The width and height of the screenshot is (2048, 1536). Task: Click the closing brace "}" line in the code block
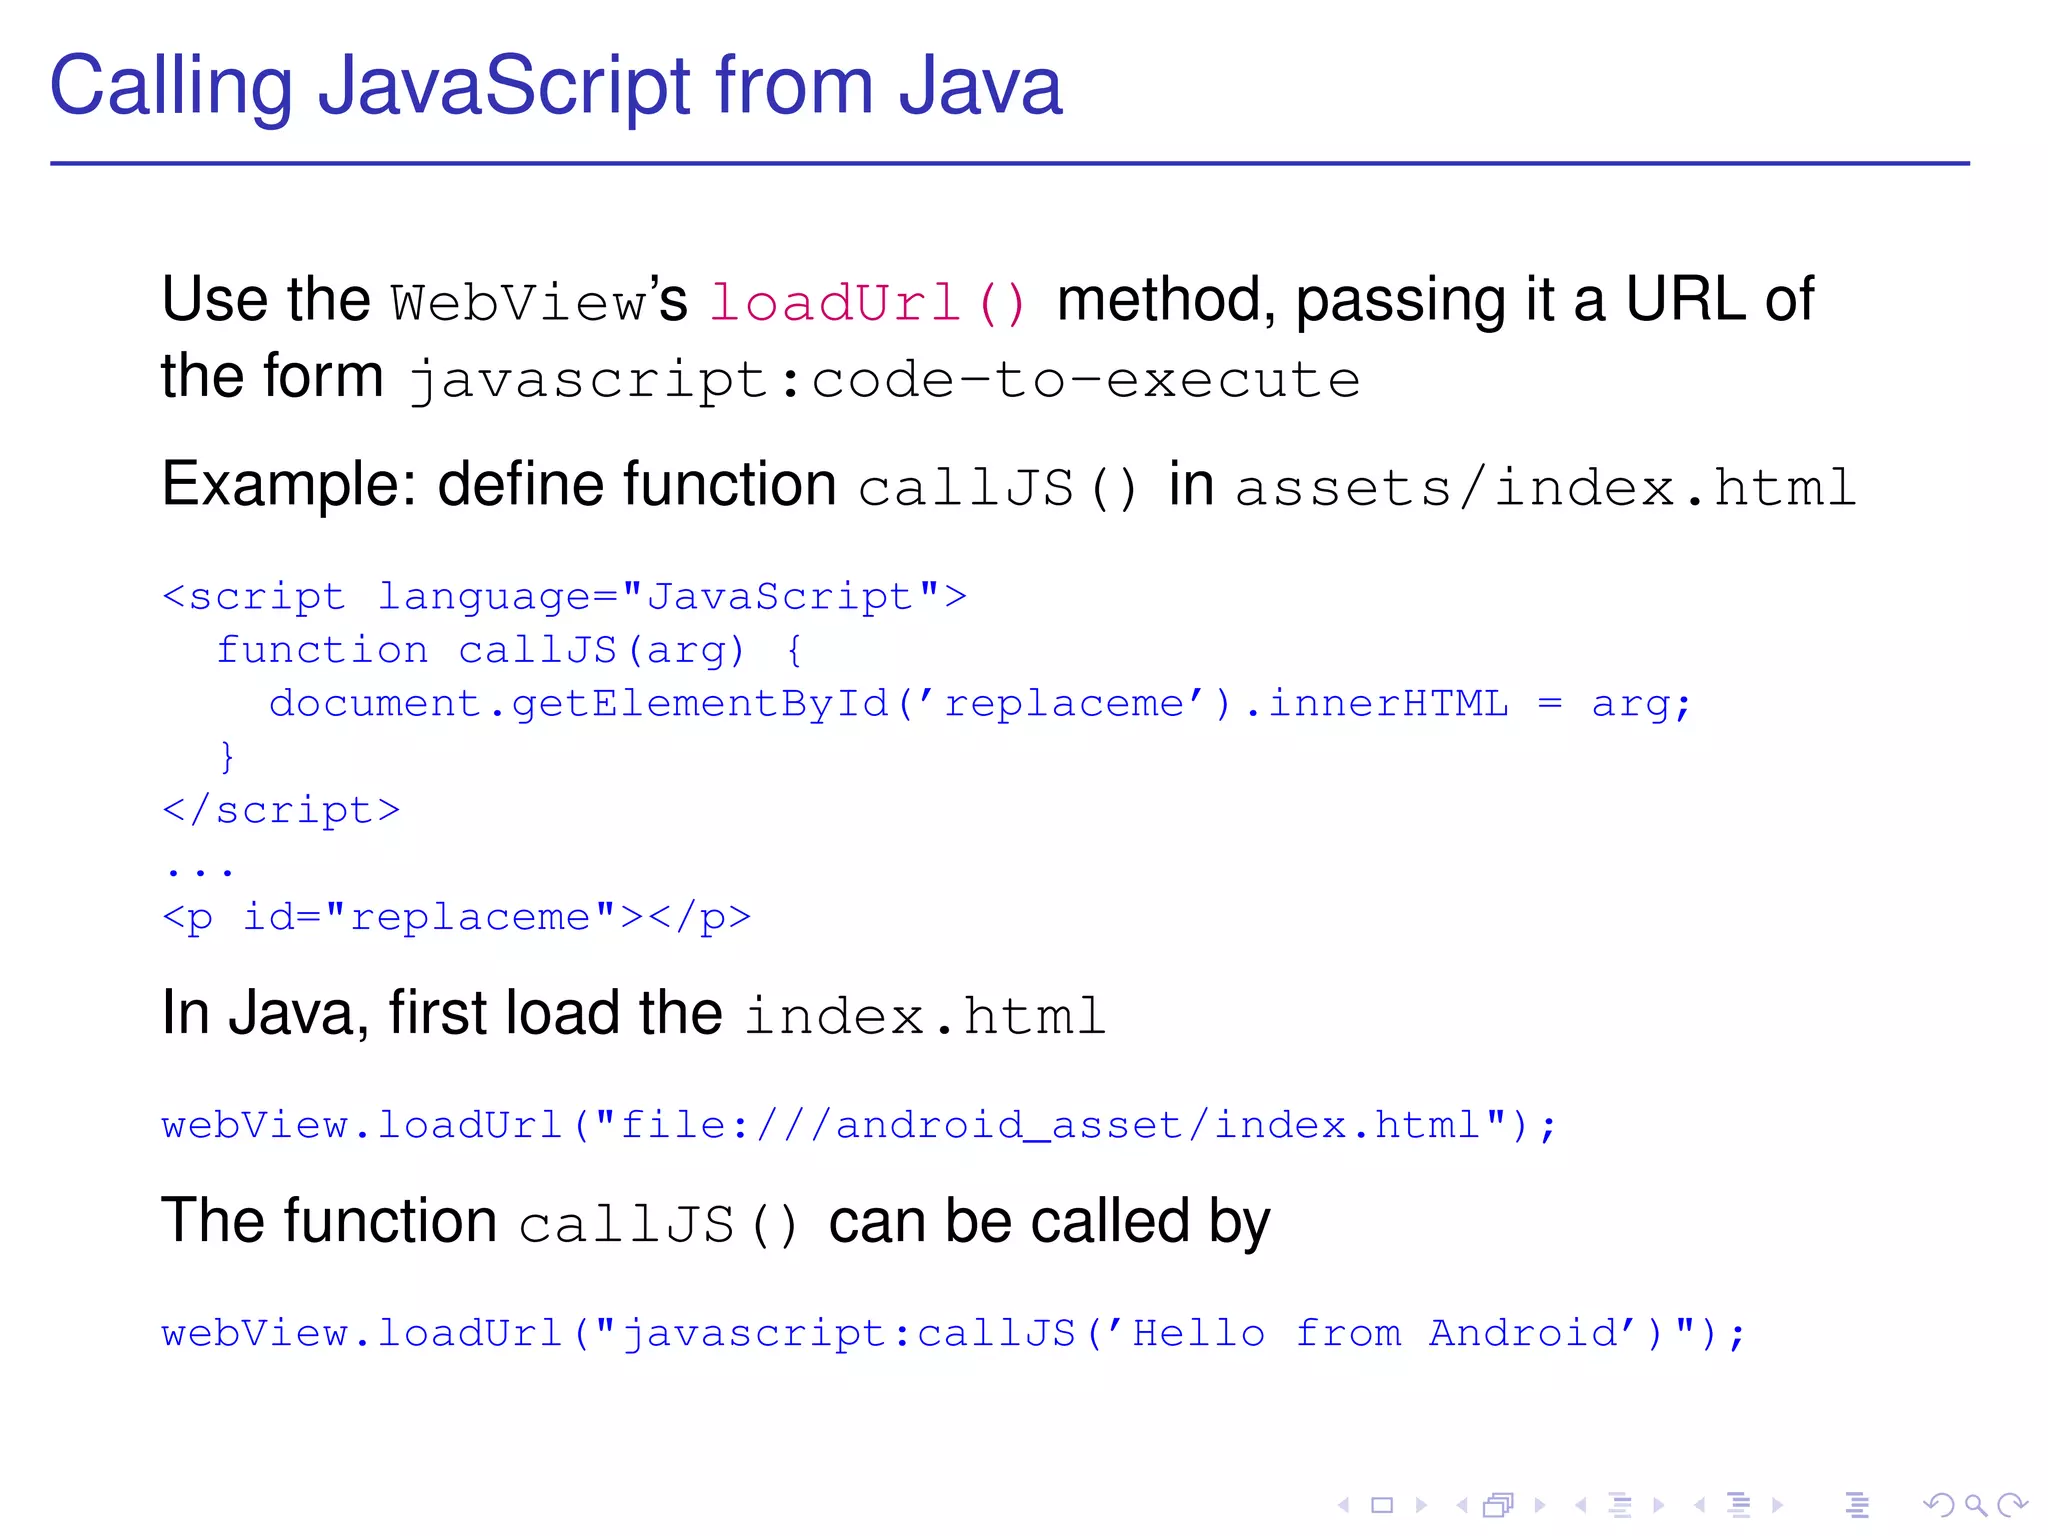tap(227, 757)
